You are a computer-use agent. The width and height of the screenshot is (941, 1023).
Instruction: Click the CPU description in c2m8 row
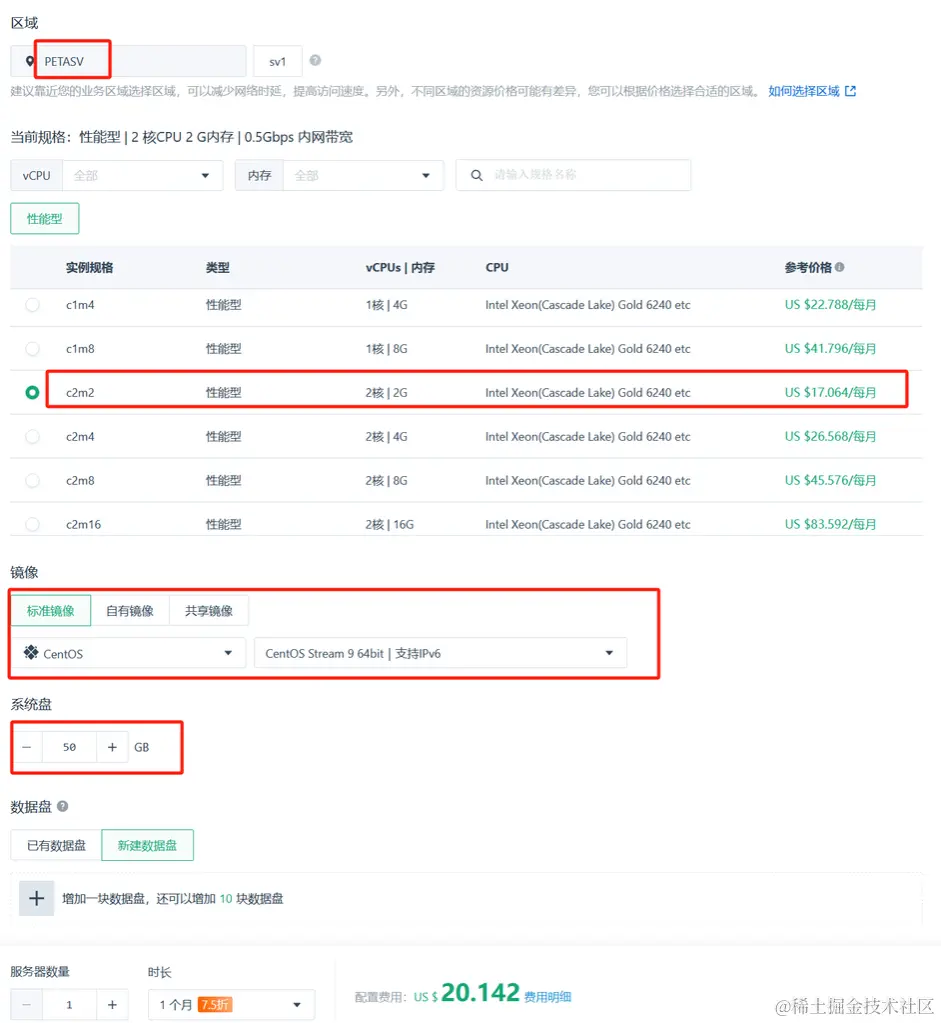[x=588, y=480]
